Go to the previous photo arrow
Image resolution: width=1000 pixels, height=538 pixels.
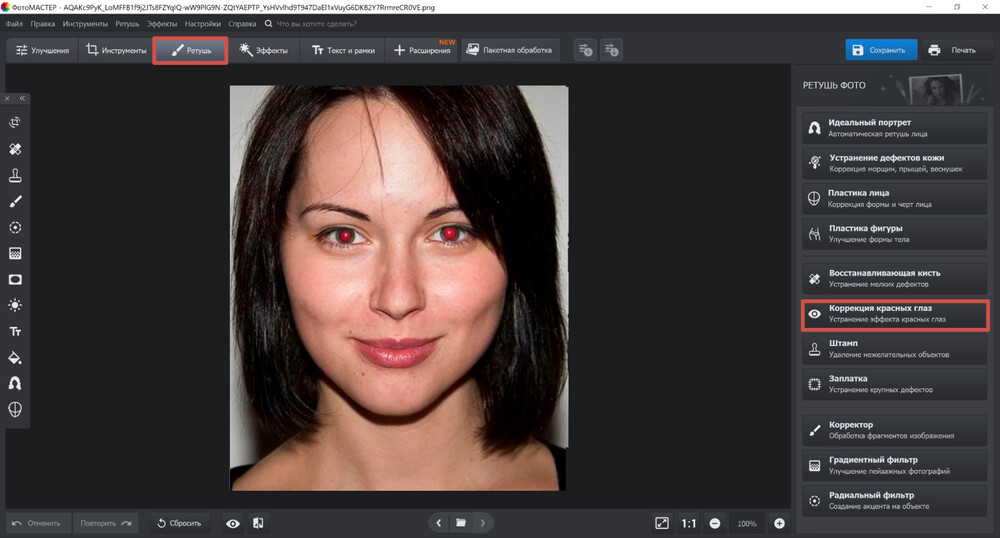[439, 523]
